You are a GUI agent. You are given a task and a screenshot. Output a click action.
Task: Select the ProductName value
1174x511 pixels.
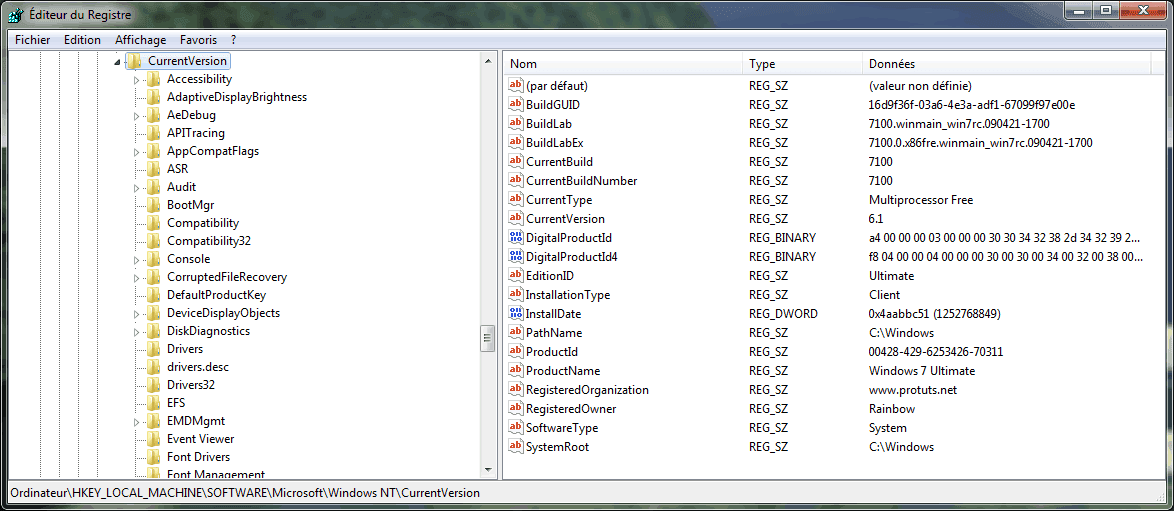tap(563, 371)
